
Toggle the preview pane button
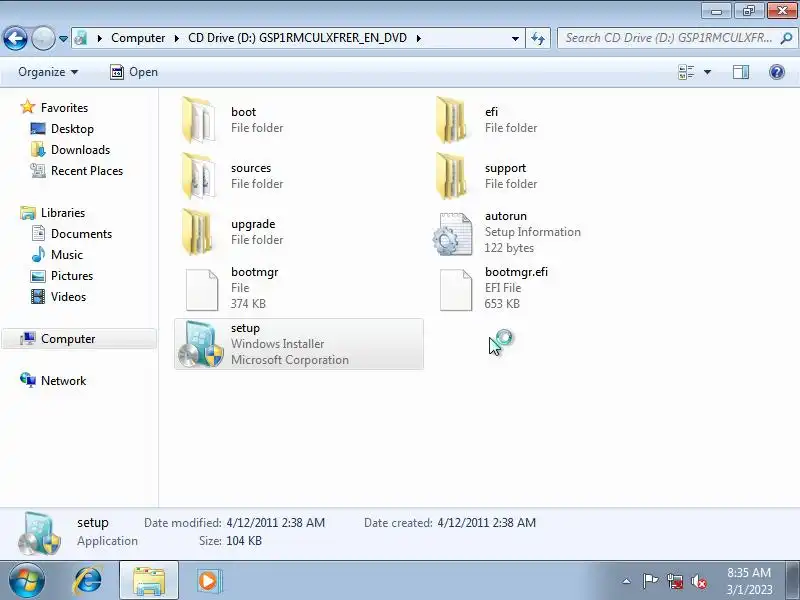(741, 72)
